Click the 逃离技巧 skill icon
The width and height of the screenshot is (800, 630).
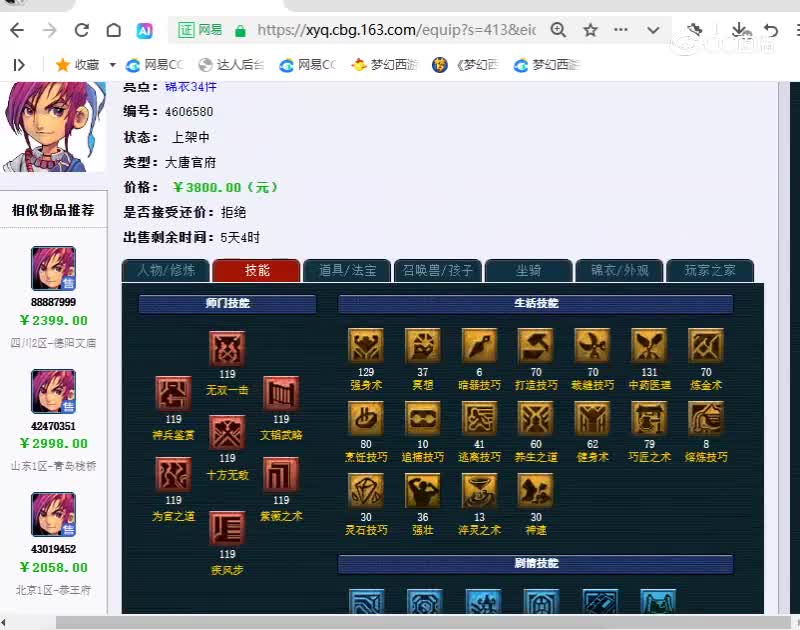point(479,418)
